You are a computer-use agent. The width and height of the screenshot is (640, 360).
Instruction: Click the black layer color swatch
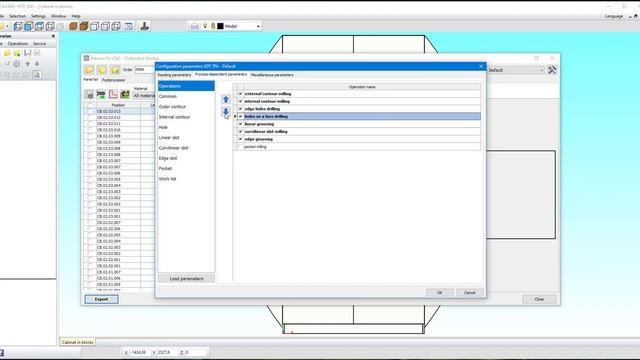[220, 26]
